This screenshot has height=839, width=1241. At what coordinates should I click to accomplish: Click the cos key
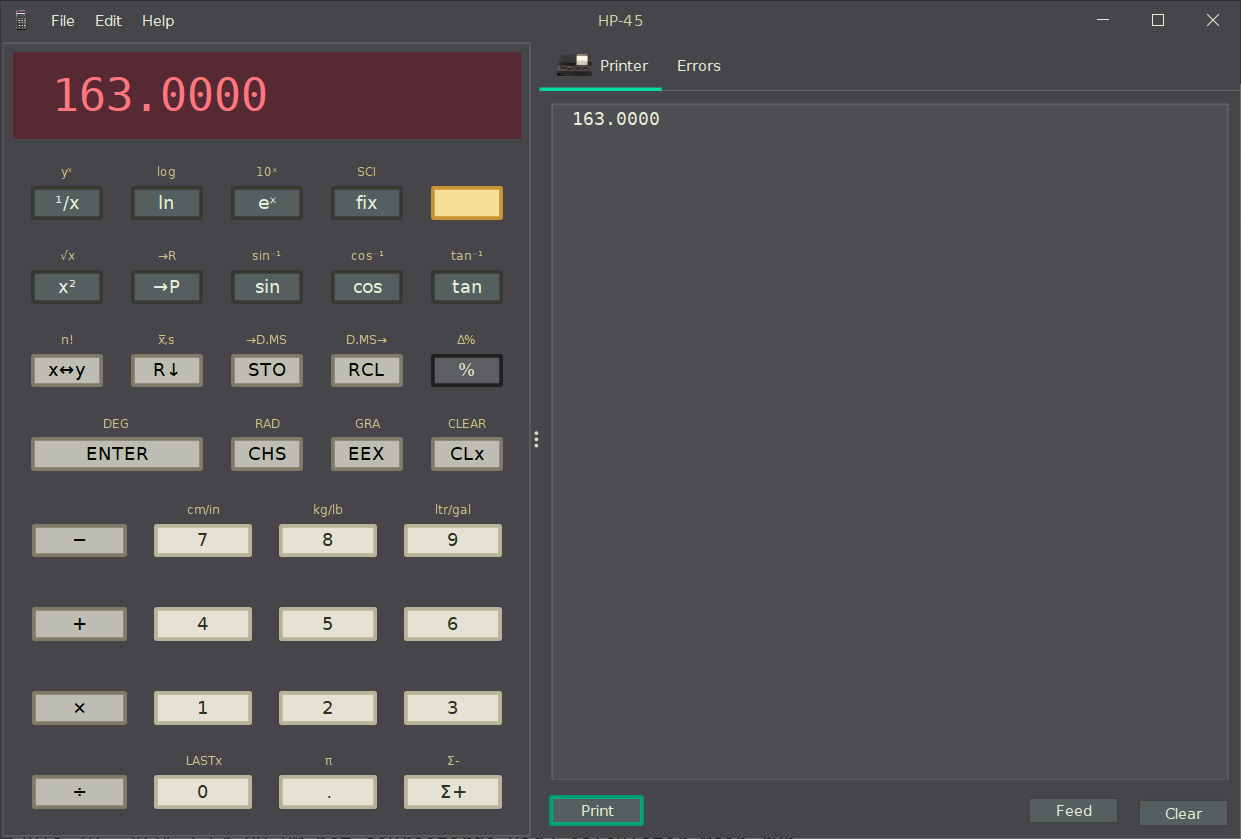[x=367, y=287]
